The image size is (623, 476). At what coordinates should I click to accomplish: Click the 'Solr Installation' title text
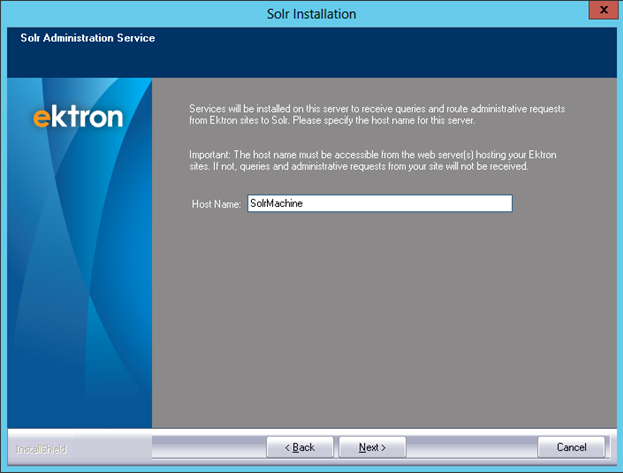tap(311, 14)
